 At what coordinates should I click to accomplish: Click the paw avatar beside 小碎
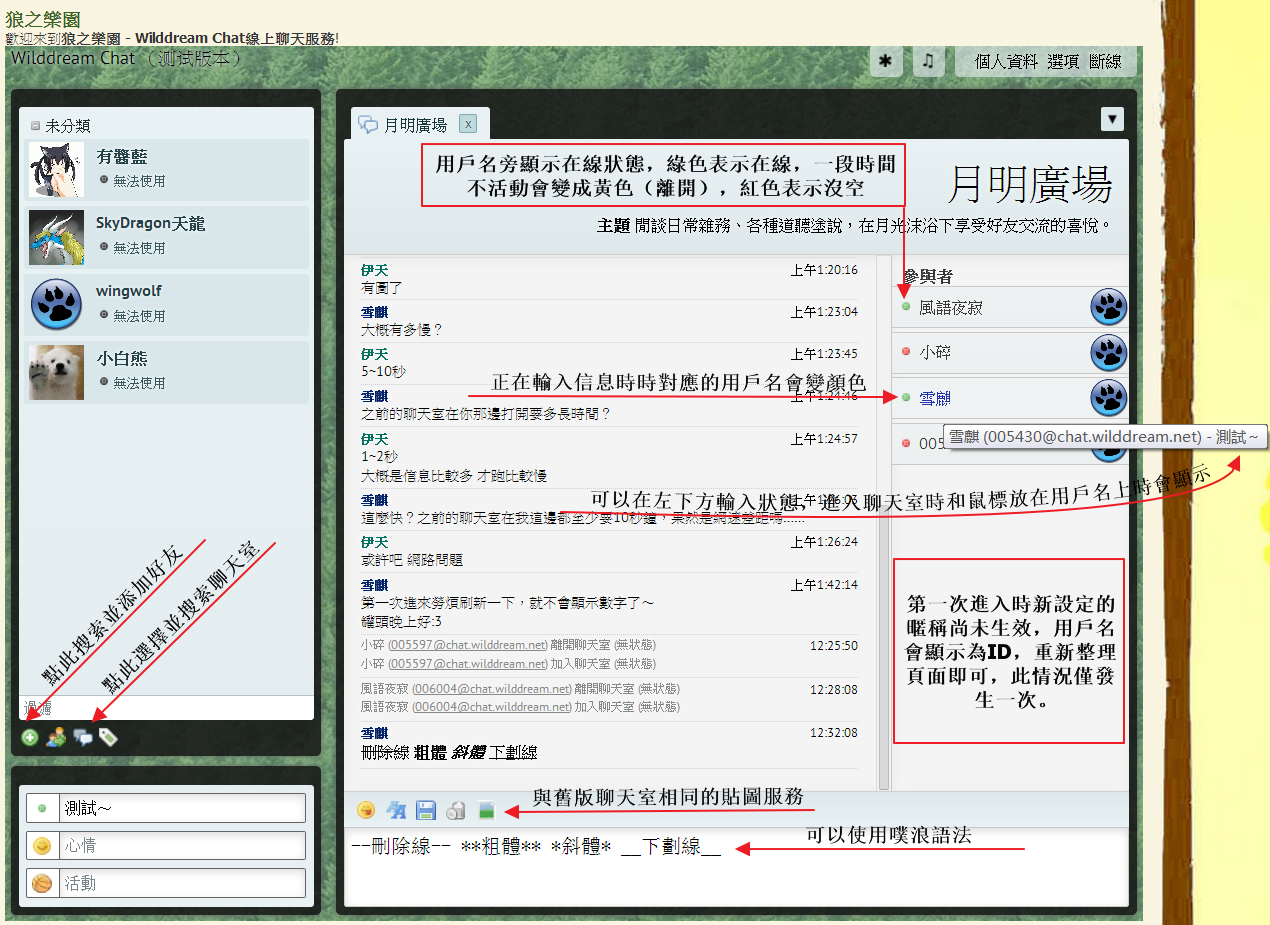tap(1108, 352)
